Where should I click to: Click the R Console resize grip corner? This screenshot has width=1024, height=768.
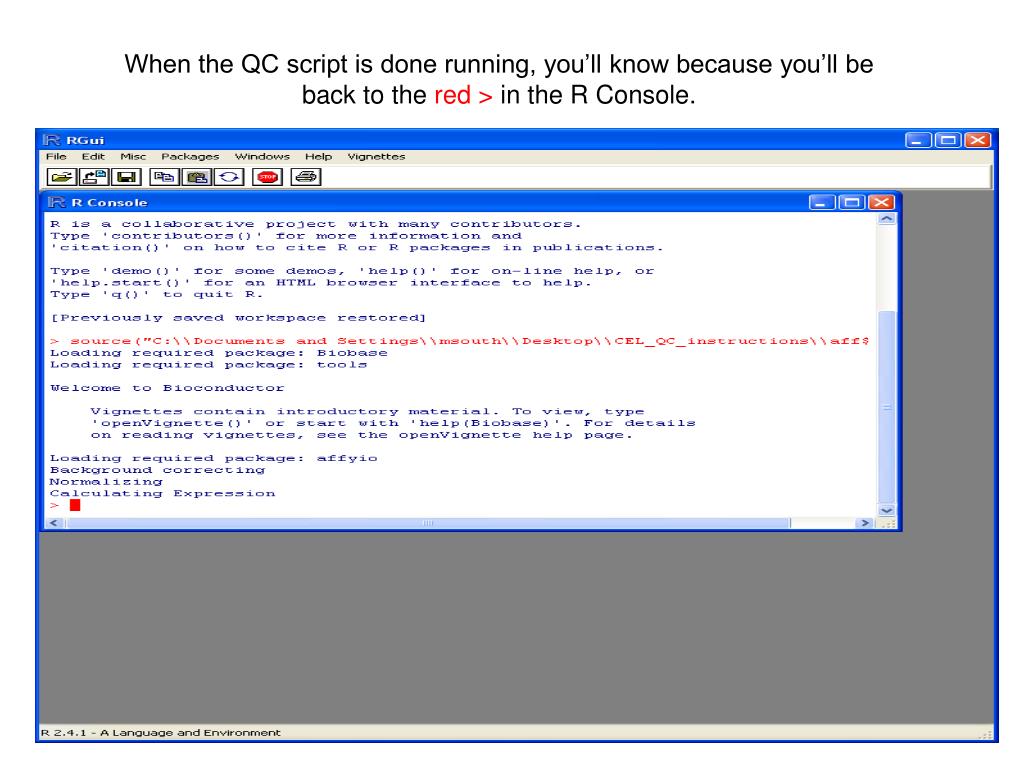(888, 523)
